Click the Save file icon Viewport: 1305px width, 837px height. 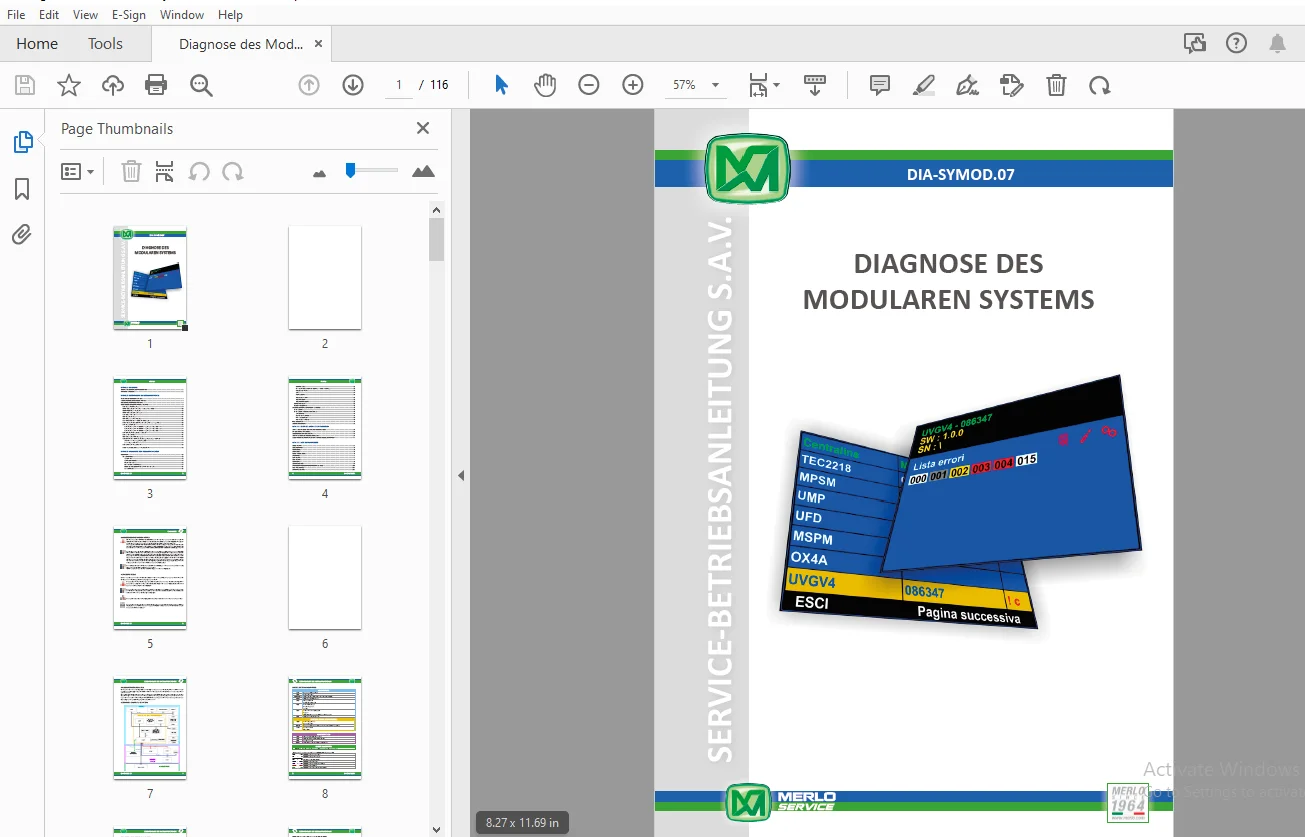[24, 86]
